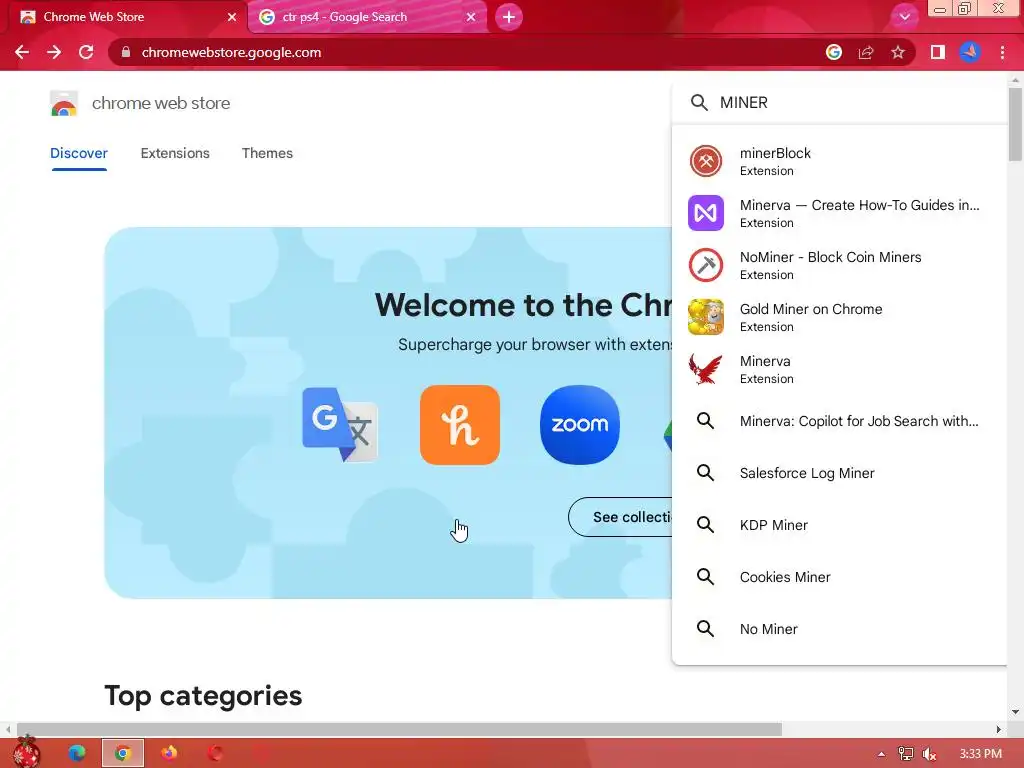This screenshot has width=1024, height=768.
Task: Search for Salesforce Log Miner
Action: click(840, 473)
